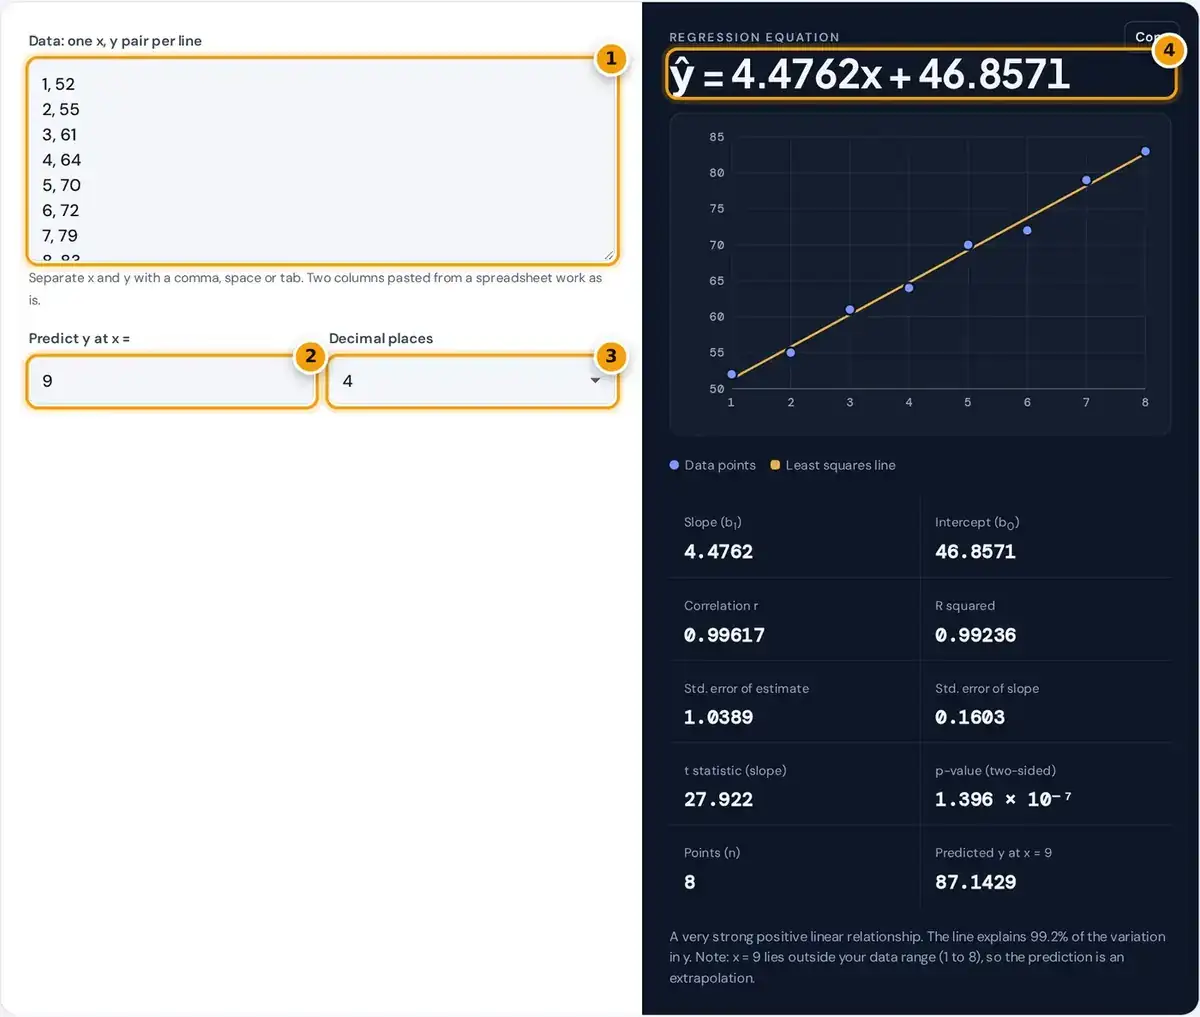Viewport: 1200px width, 1017px height.
Task: Click the 'Separate x and y with a comma' hint text
Action: (316, 289)
